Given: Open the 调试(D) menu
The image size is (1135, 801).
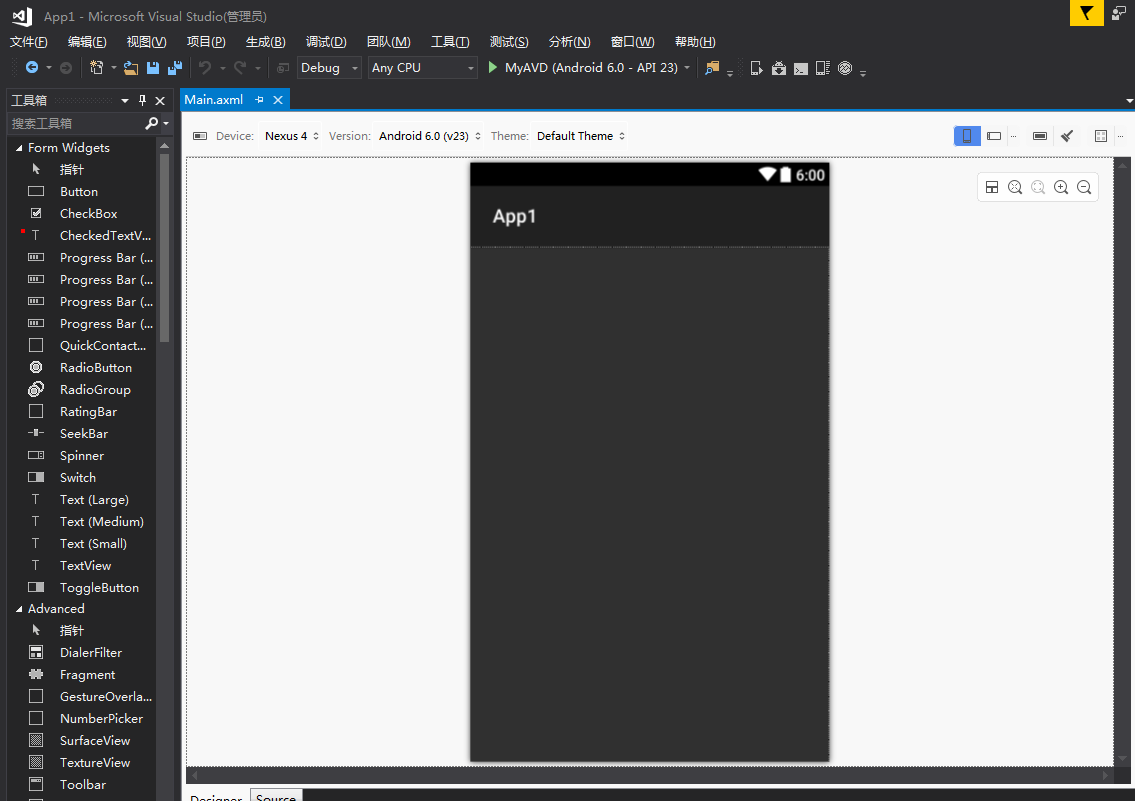Looking at the screenshot, I should (x=326, y=42).
